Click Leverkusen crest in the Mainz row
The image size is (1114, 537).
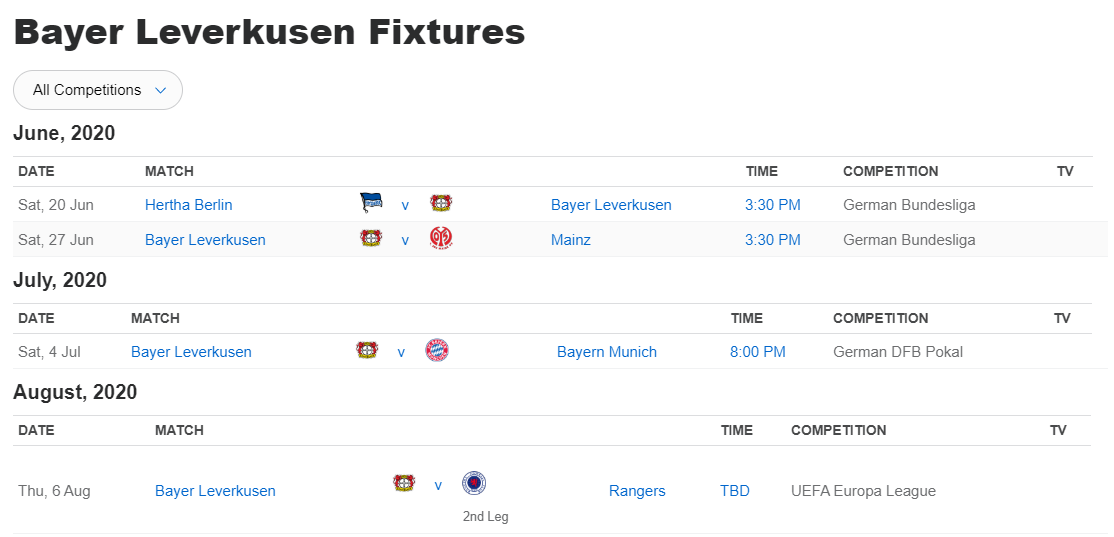click(371, 239)
